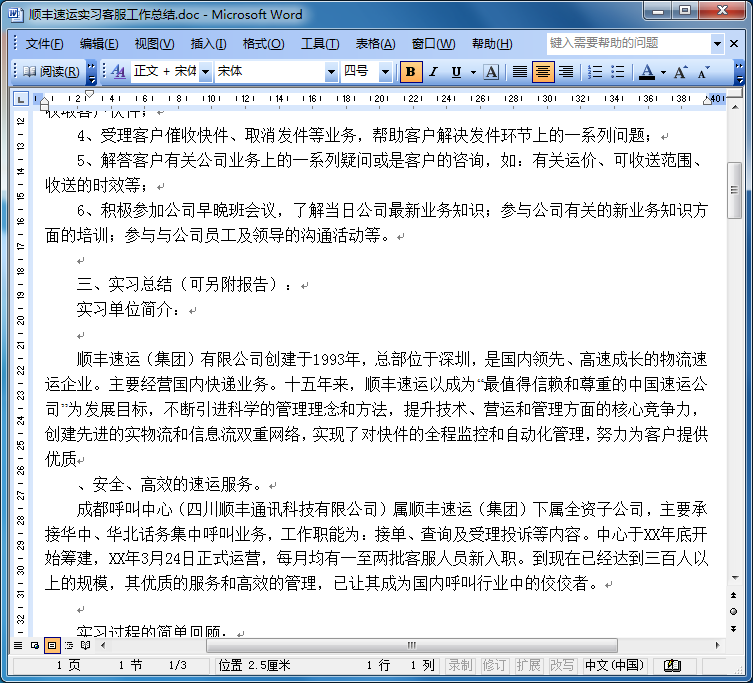Toggle 扩展 extend selection in status bar
This screenshot has height=683, width=753.
[x=528, y=665]
